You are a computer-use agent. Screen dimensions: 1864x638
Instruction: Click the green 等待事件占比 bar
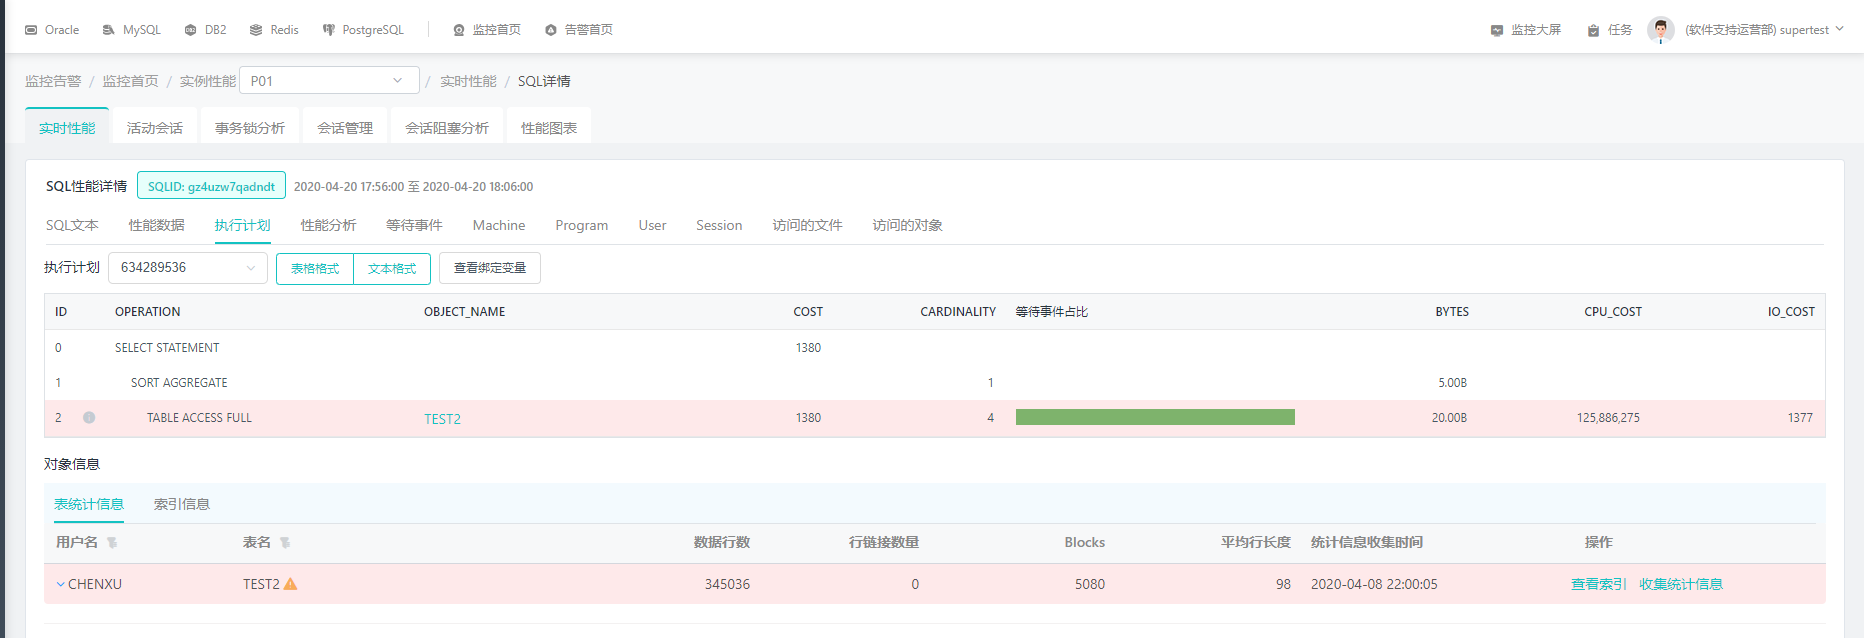(x=1155, y=417)
